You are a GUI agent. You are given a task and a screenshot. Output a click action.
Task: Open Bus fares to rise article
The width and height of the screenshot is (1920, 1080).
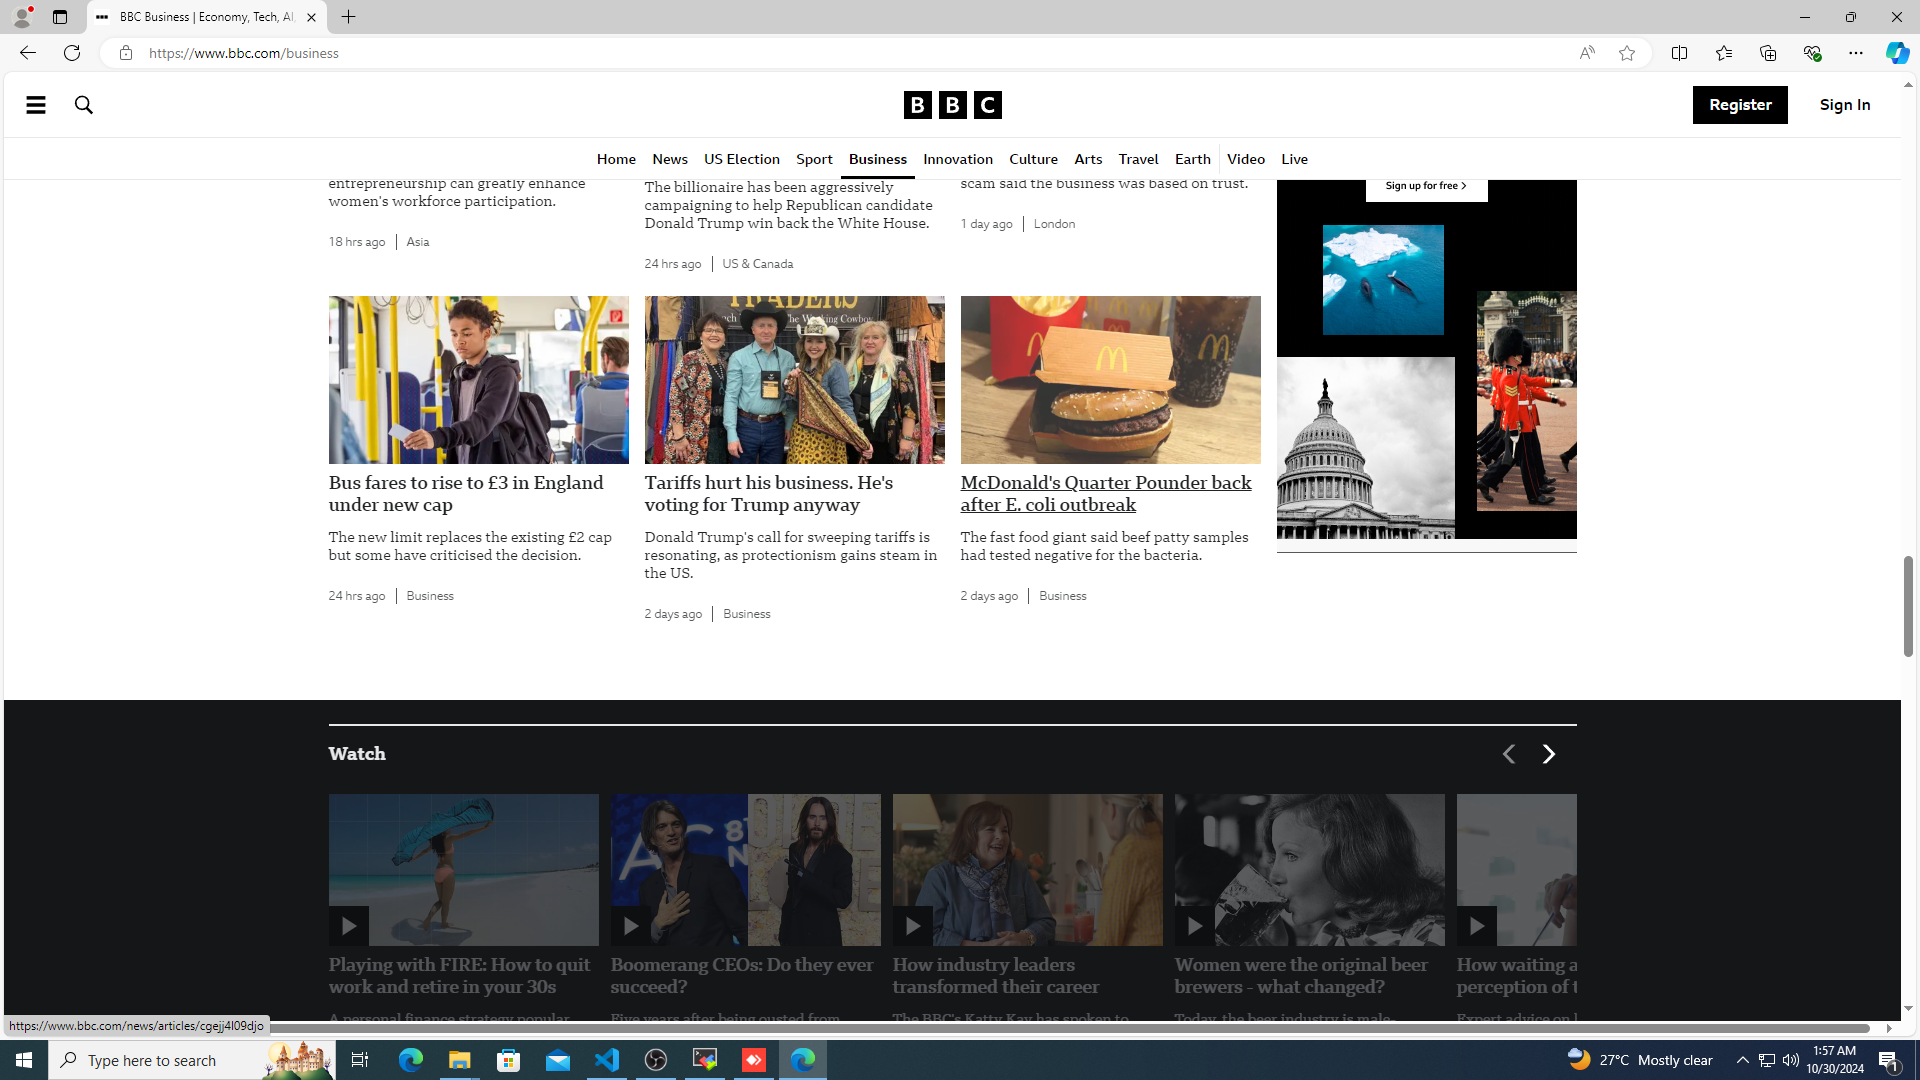tap(466, 494)
